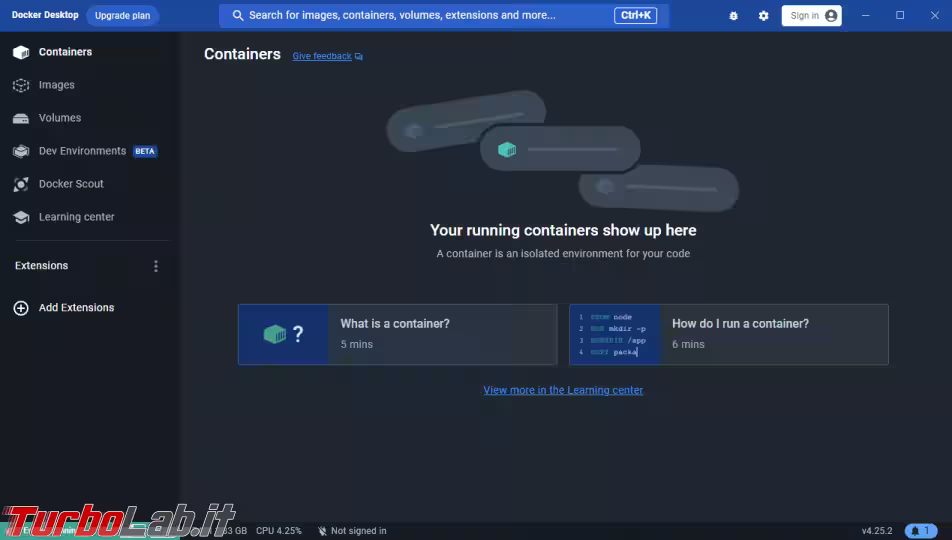Screen dimensions: 952x540
Task: Close the Docker Desktop window
Action: click(x=935, y=16)
